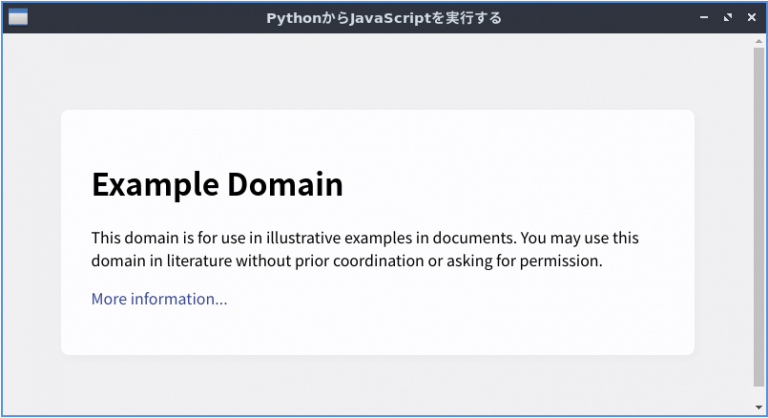Click the word "literature" in the paragraph
Image resolution: width=768 pixels, height=418 pixels.
tap(199, 261)
